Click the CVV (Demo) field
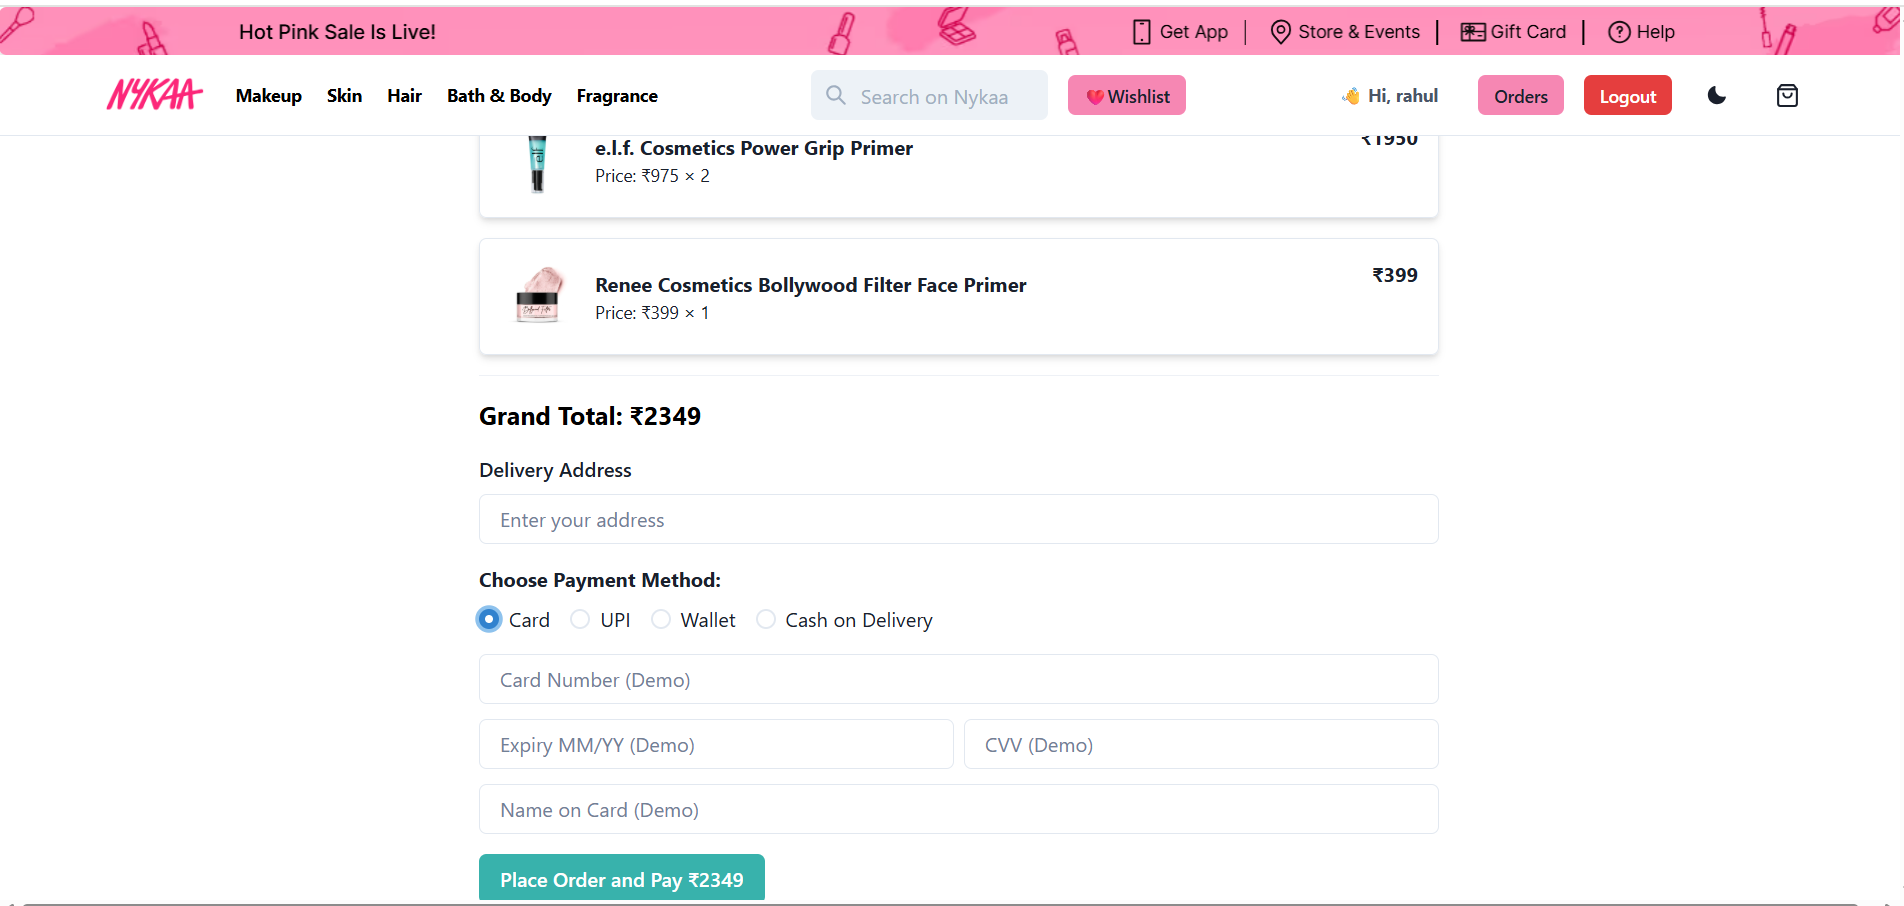Viewport: 1904px width, 906px height. [x=1201, y=744]
